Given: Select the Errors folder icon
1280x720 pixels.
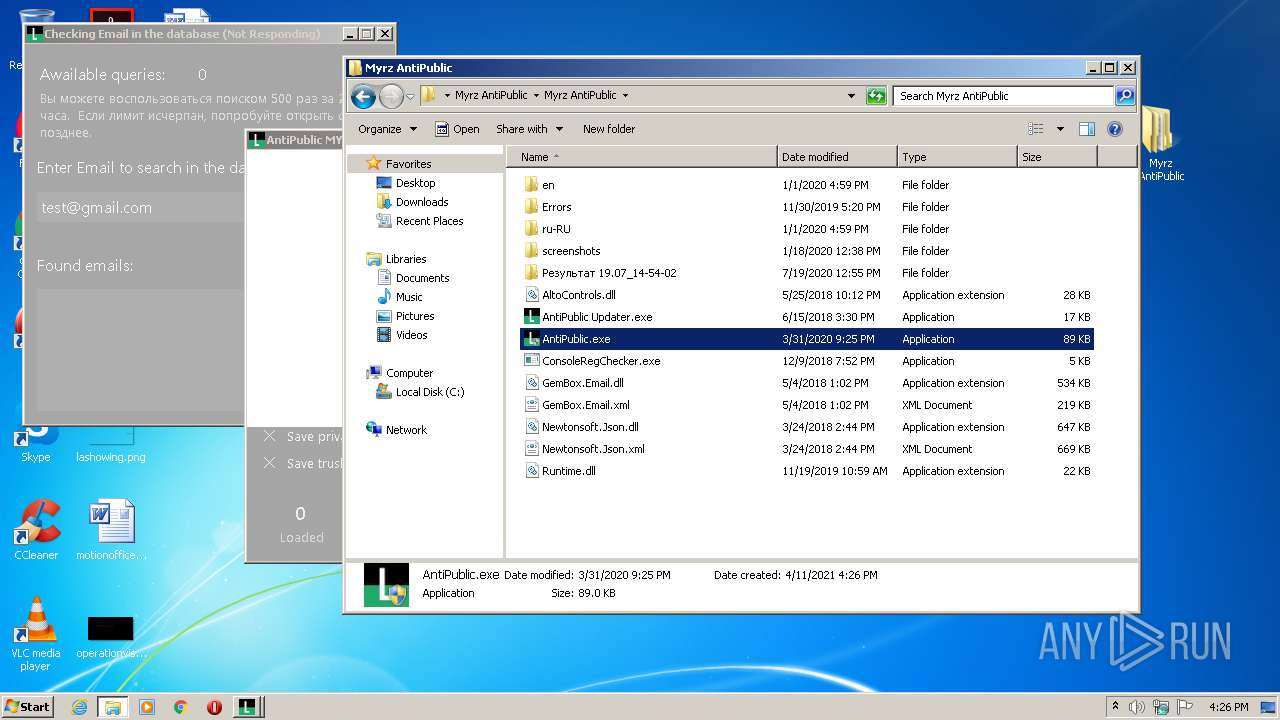Looking at the screenshot, I should 531,207.
